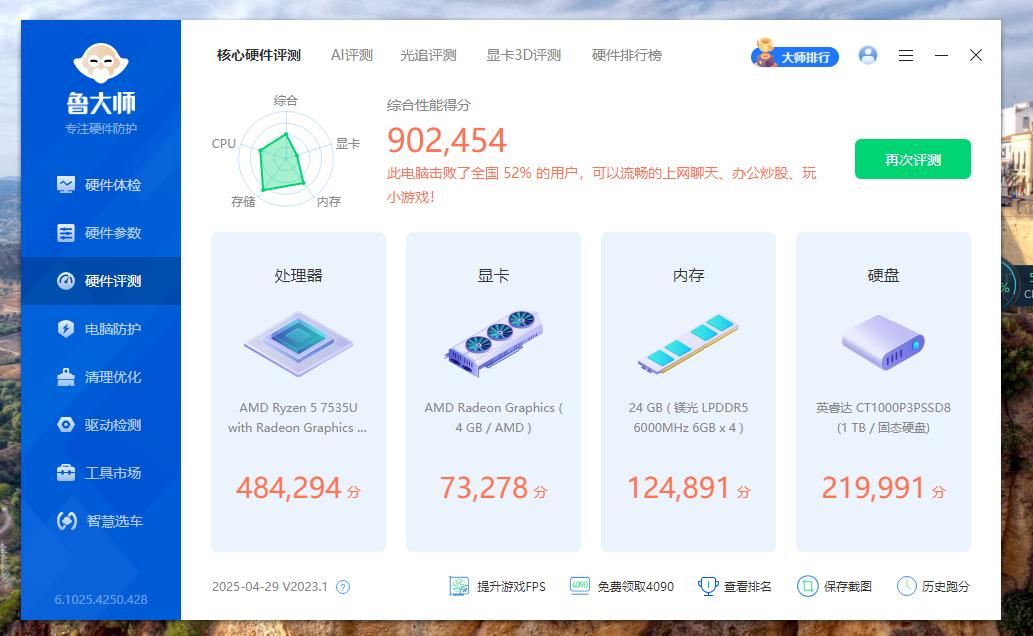Click the 综合性能得分 label
Image resolution: width=1033 pixels, height=636 pixels.
pos(429,105)
